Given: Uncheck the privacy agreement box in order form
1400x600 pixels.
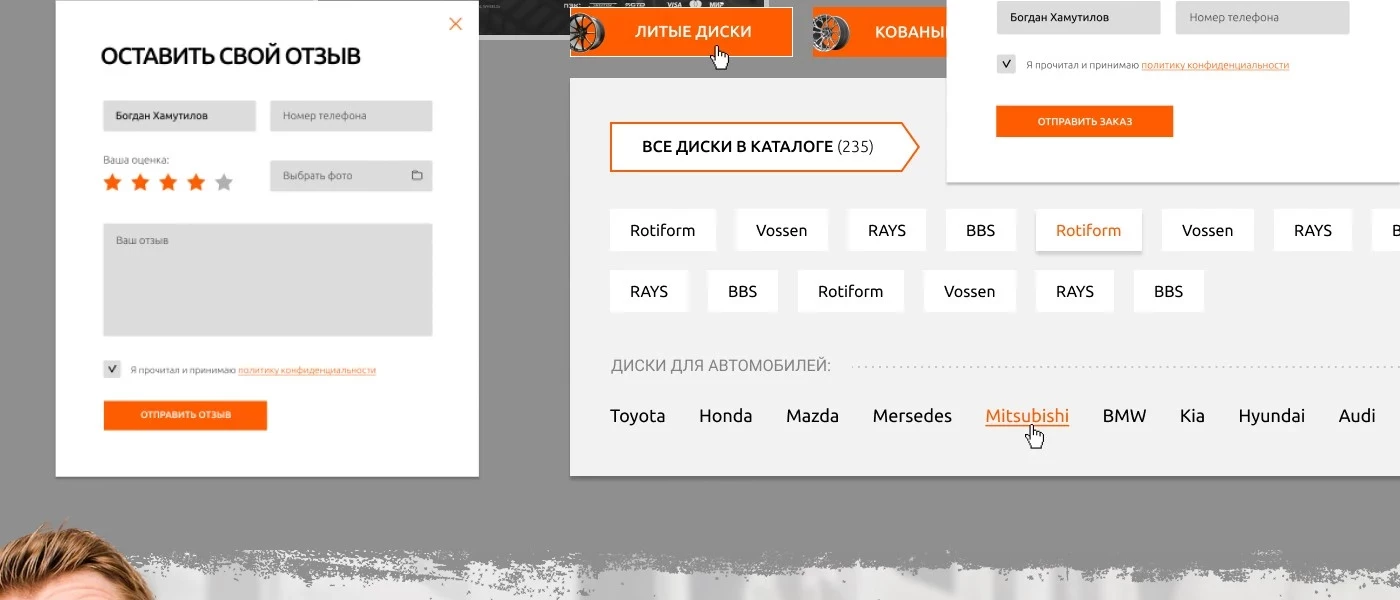Looking at the screenshot, I should click(x=1006, y=63).
